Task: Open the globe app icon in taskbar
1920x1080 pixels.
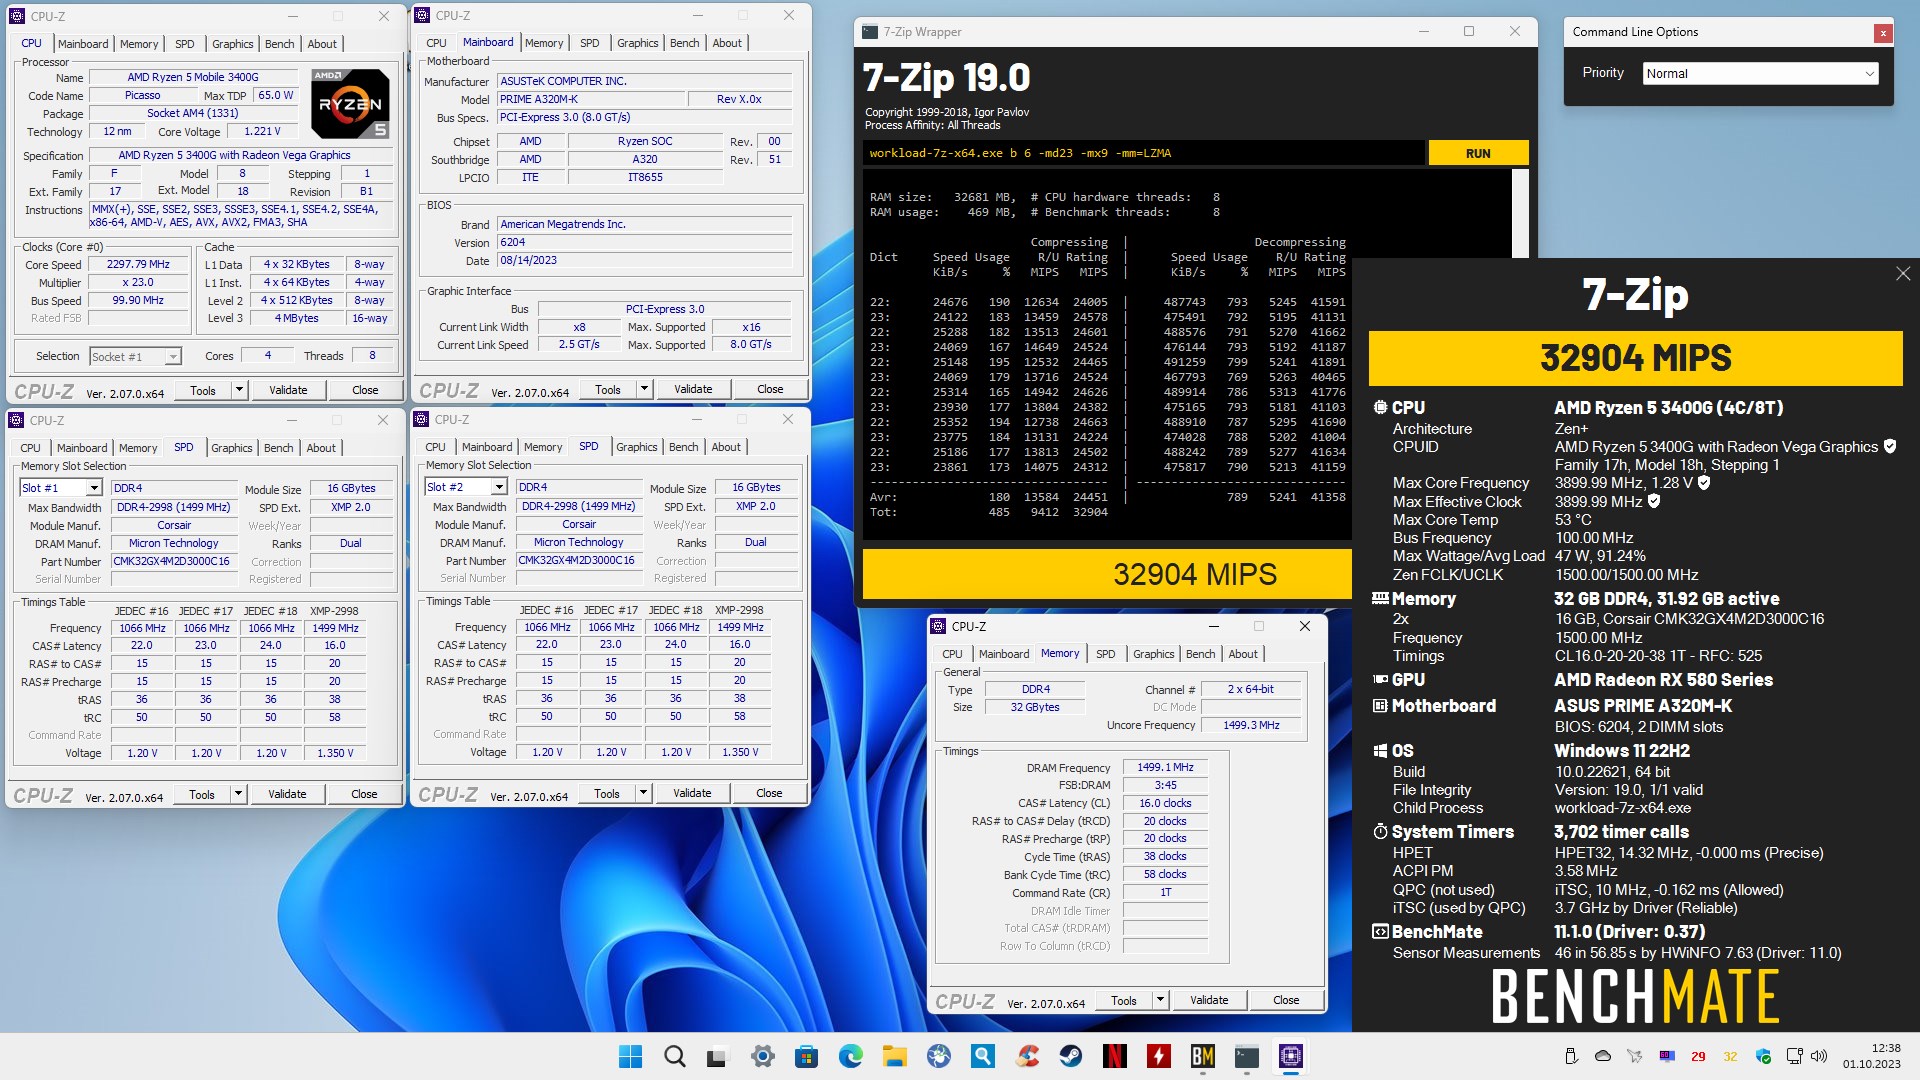Action: pyautogui.click(x=938, y=1056)
